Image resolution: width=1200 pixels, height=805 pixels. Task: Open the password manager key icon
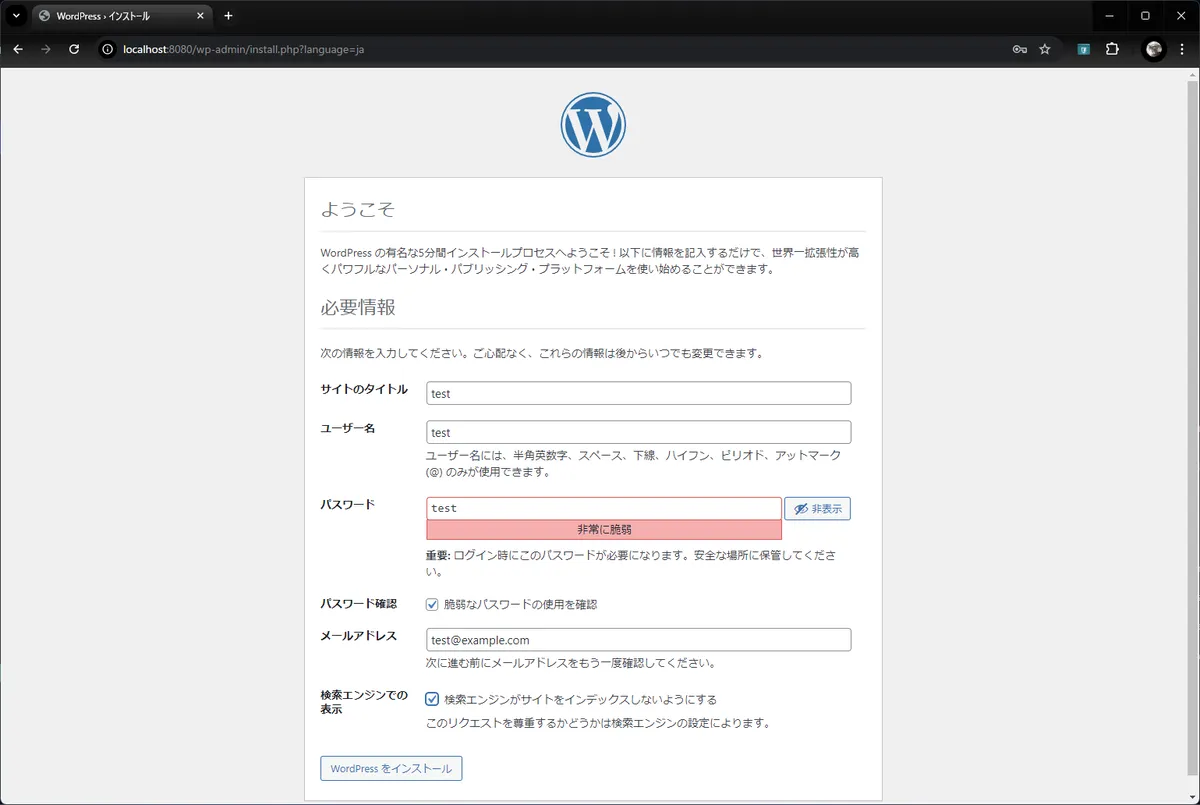1019,49
